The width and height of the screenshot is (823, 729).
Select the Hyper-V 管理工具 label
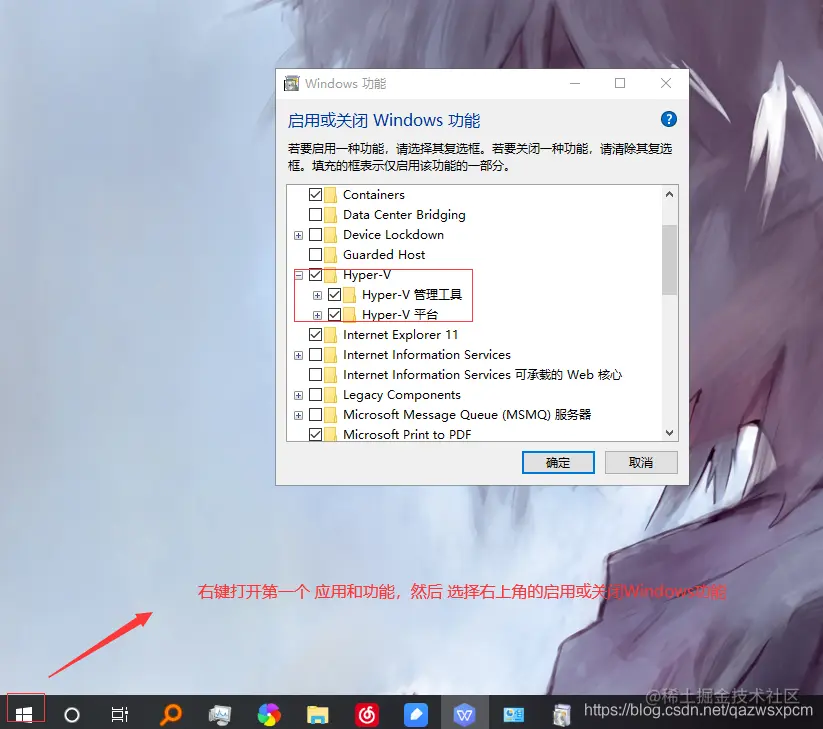[412, 294]
